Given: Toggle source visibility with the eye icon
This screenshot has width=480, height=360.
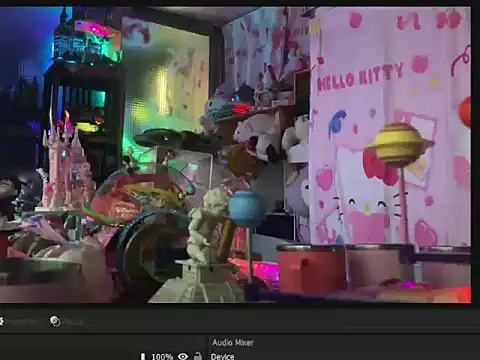Looking at the screenshot, I should tap(183, 356).
